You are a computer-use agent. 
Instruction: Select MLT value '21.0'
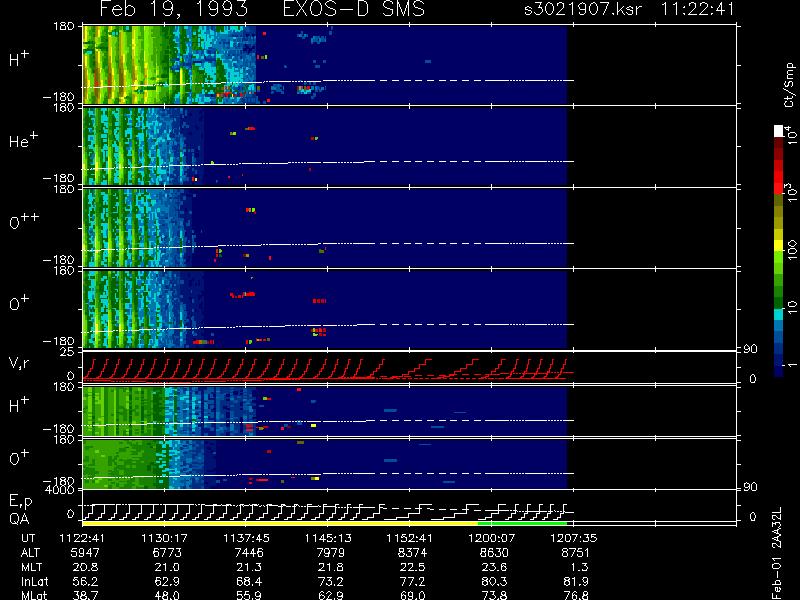point(167,567)
